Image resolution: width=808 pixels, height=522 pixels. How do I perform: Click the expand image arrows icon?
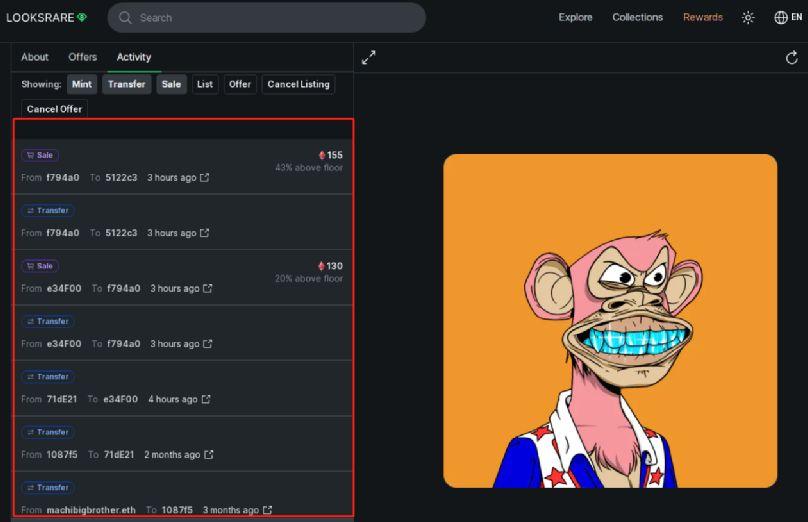[368, 57]
